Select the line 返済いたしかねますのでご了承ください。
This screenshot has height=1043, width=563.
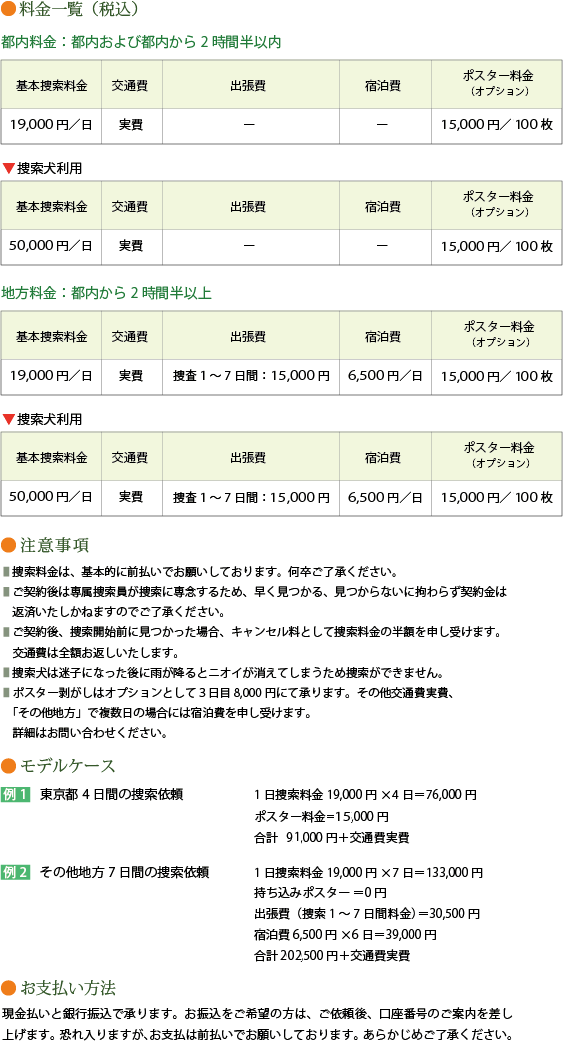(118, 612)
